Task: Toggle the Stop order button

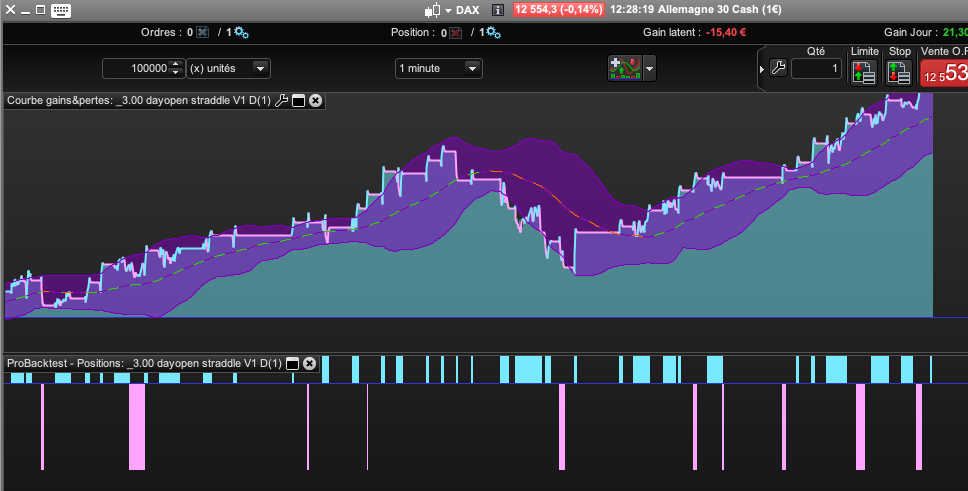Action: (x=898, y=71)
